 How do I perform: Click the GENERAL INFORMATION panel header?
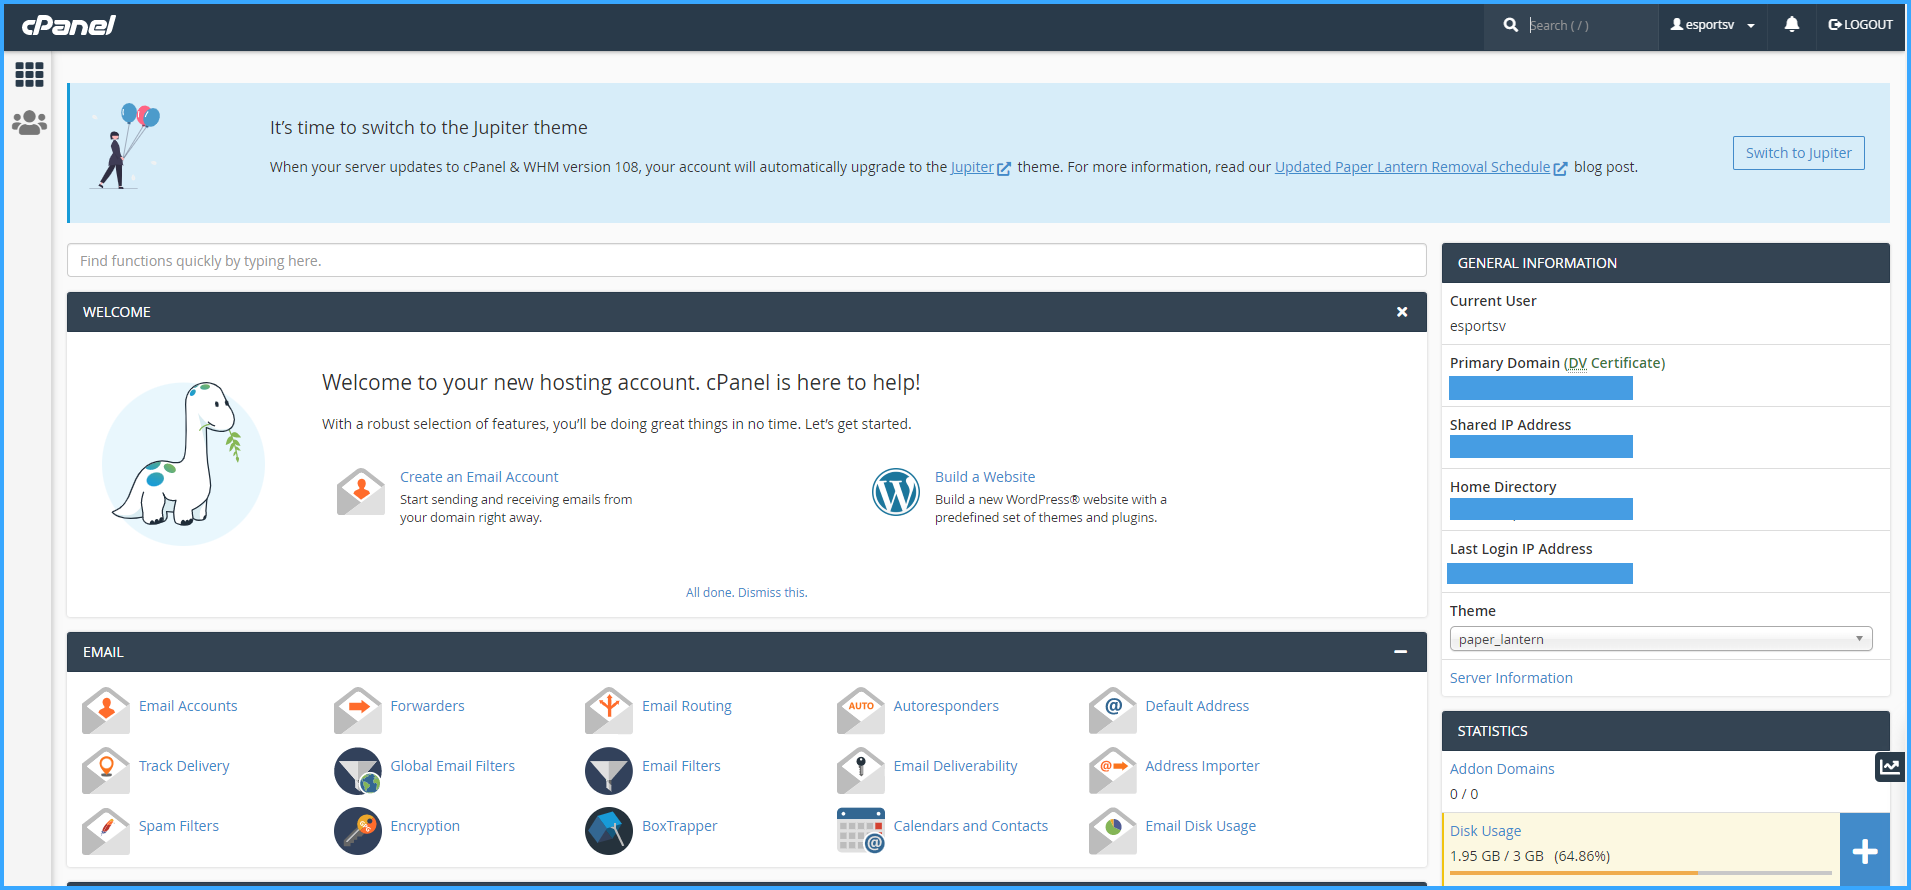click(1665, 263)
